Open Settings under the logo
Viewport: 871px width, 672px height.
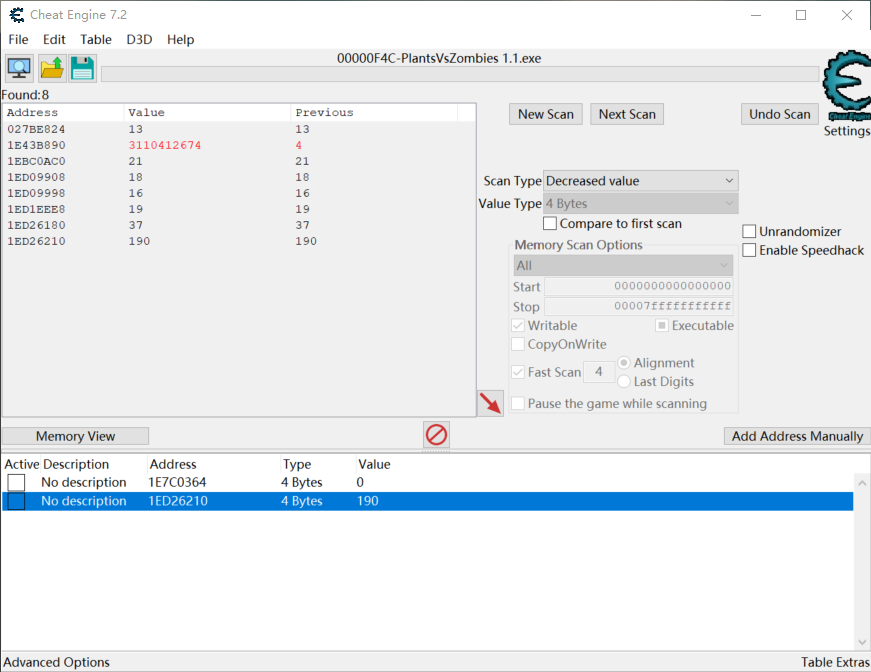coord(847,131)
